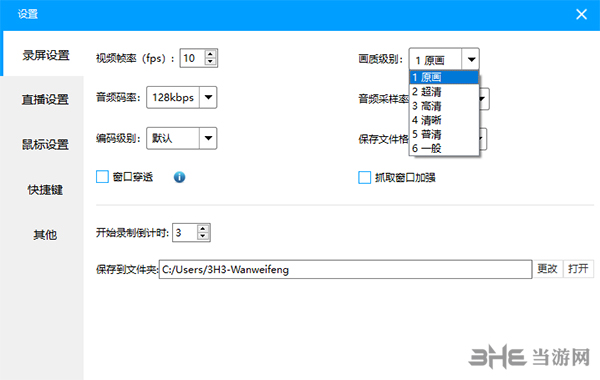
Task: Select 3 高清 in the quality list
Action: [444, 106]
